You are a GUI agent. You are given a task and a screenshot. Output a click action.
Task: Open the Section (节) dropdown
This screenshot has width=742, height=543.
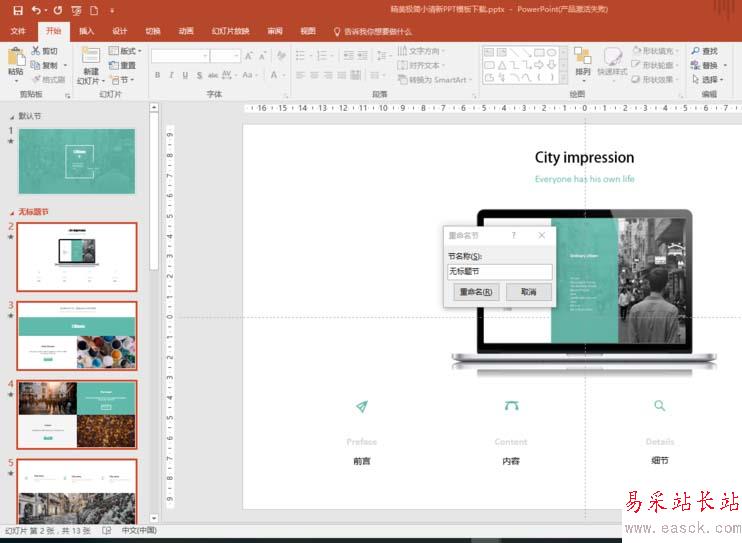click(x=122, y=80)
